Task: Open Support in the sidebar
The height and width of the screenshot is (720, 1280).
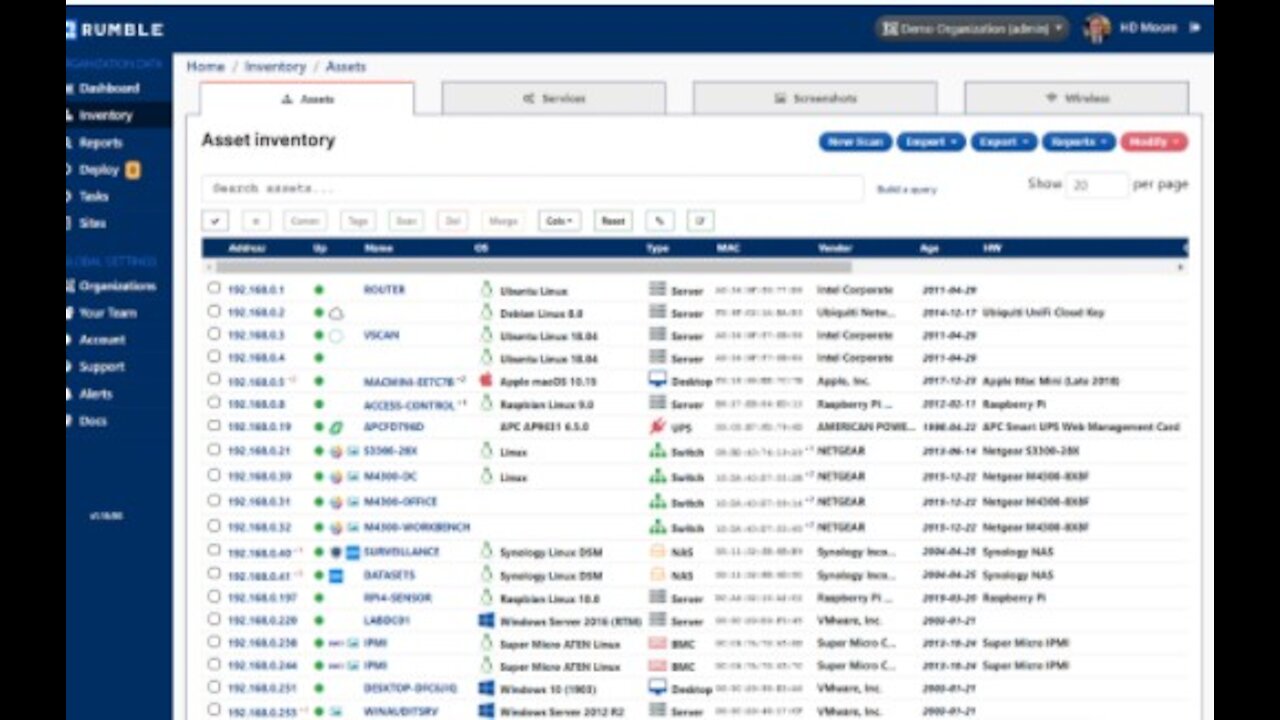Action: tap(102, 367)
